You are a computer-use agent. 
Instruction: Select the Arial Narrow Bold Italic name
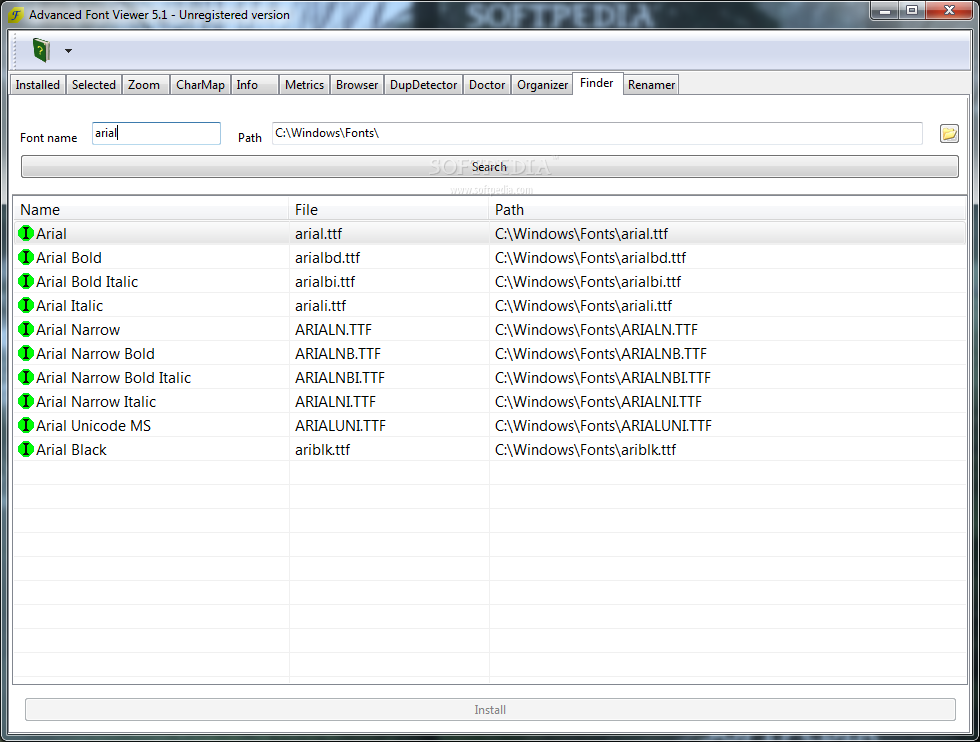[113, 378]
